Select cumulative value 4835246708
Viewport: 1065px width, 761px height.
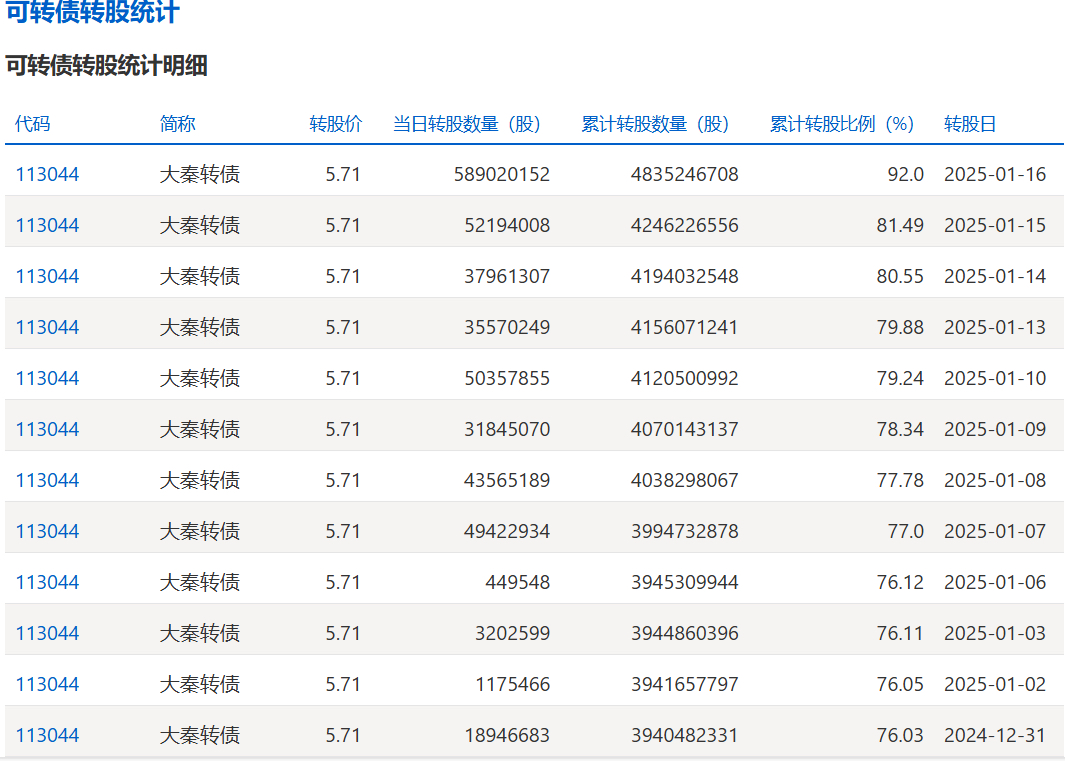tap(685, 175)
